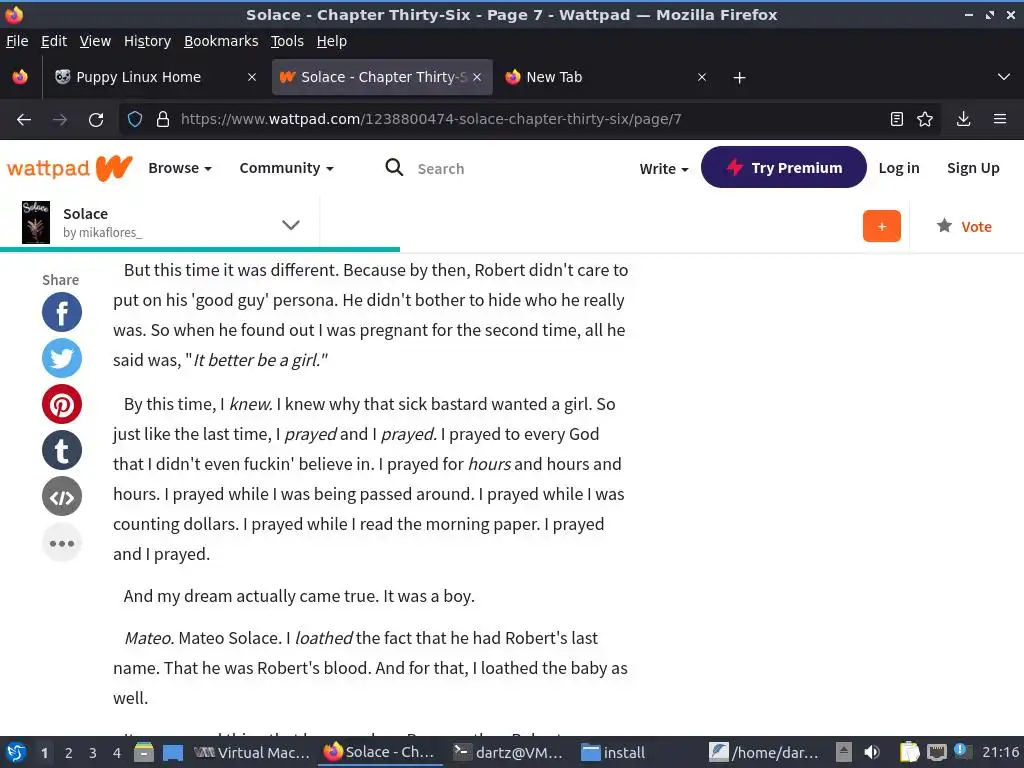Show more share options ellipsis
This screenshot has width=1024, height=768.
point(62,543)
